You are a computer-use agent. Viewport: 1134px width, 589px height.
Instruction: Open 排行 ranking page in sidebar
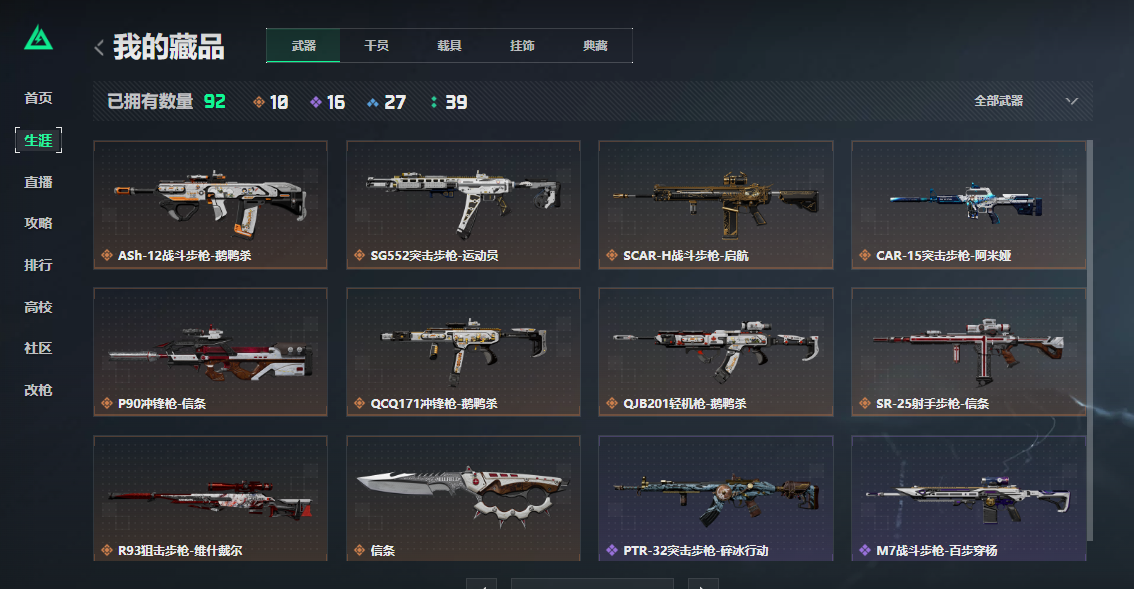pyautogui.click(x=38, y=265)
